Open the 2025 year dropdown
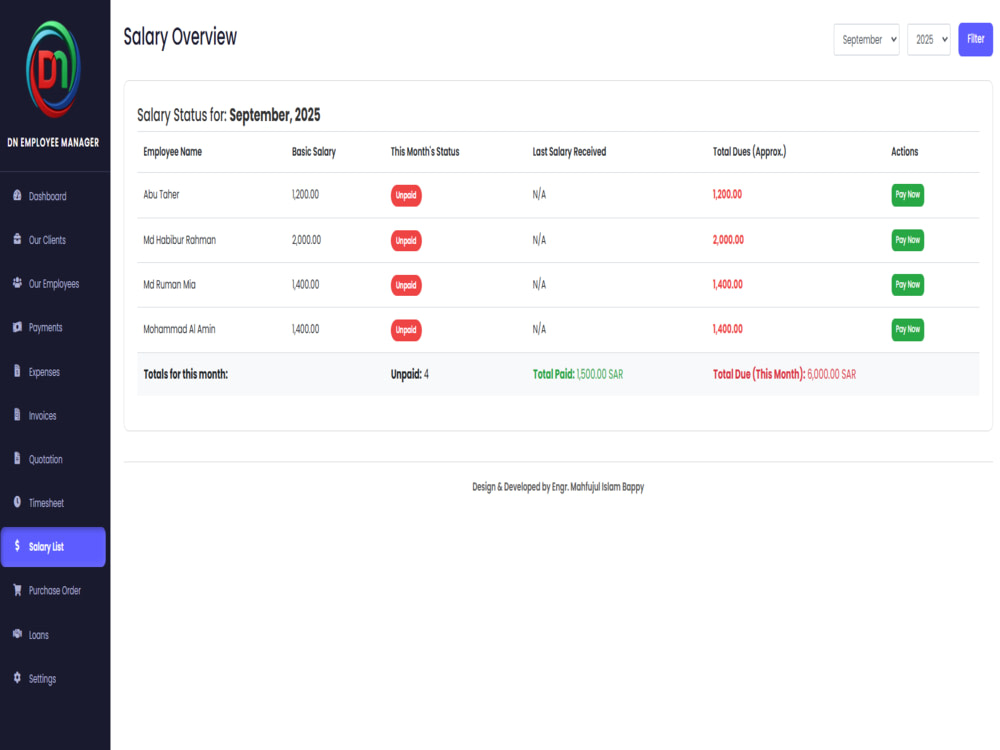1000x750 pixels. (x=929, y=40)
